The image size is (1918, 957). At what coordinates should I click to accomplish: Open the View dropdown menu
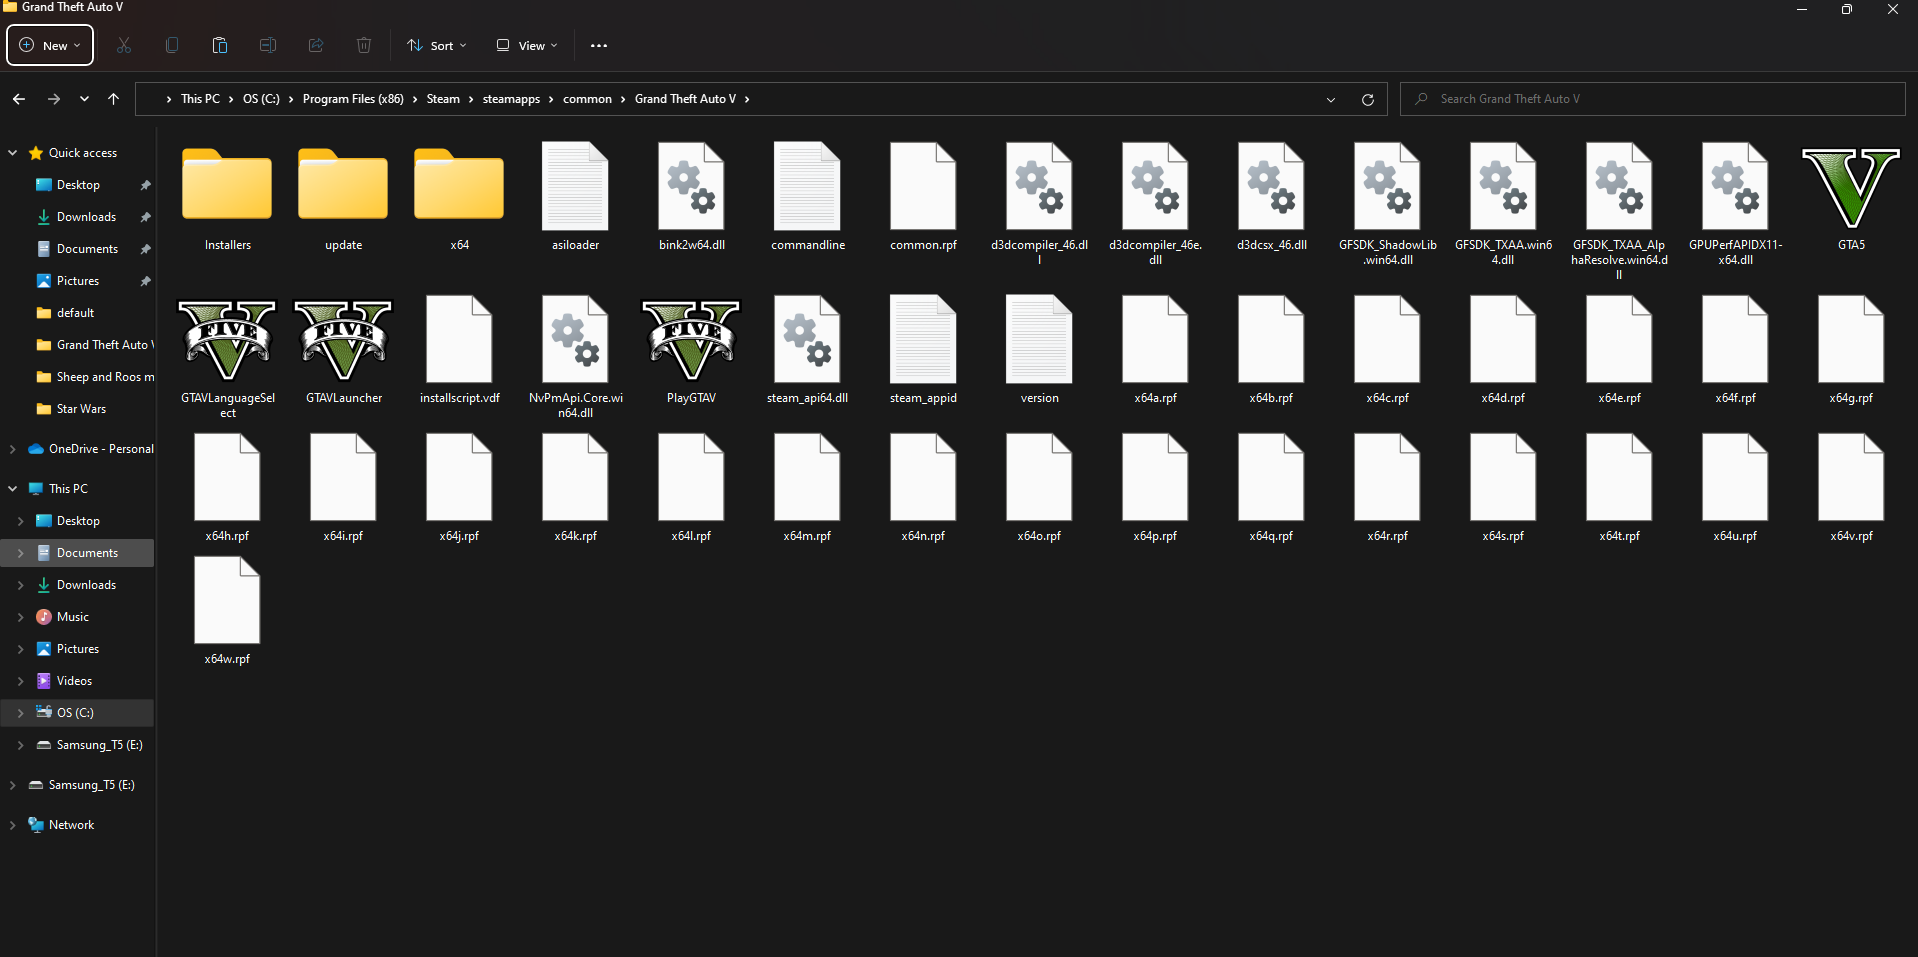[527, 45]
